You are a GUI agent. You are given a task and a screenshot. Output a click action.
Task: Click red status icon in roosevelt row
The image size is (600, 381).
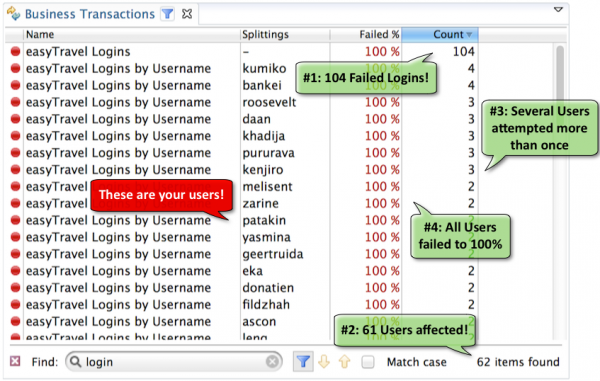15,102
